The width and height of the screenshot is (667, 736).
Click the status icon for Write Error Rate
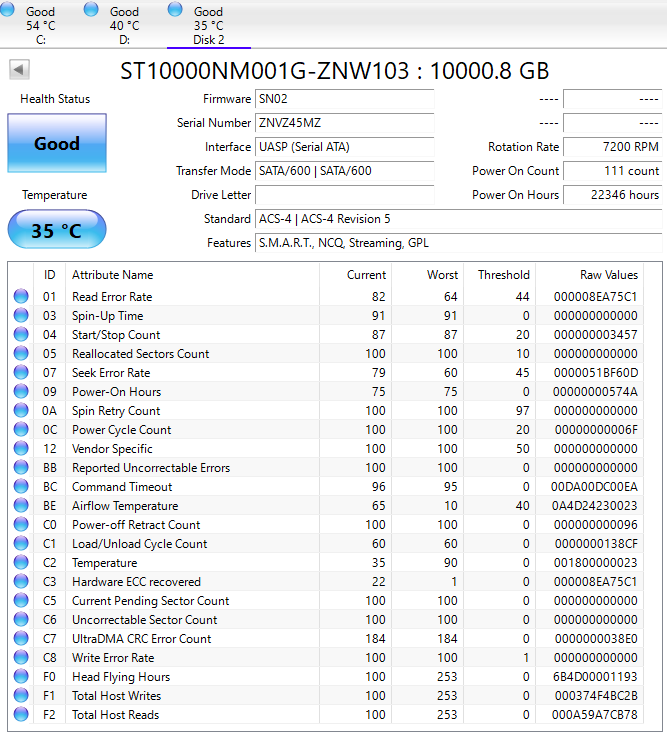(21, 657)
